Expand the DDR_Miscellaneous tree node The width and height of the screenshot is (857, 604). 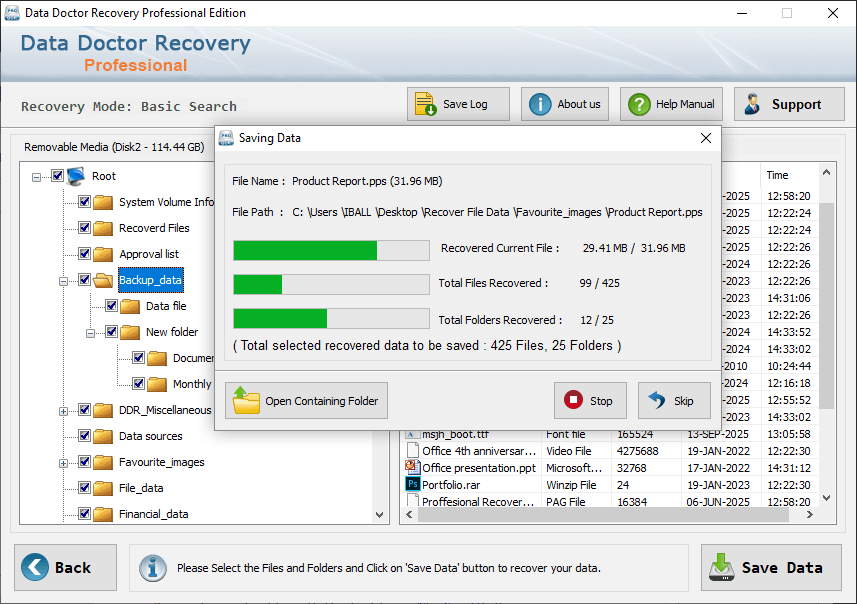coord(63,411)
